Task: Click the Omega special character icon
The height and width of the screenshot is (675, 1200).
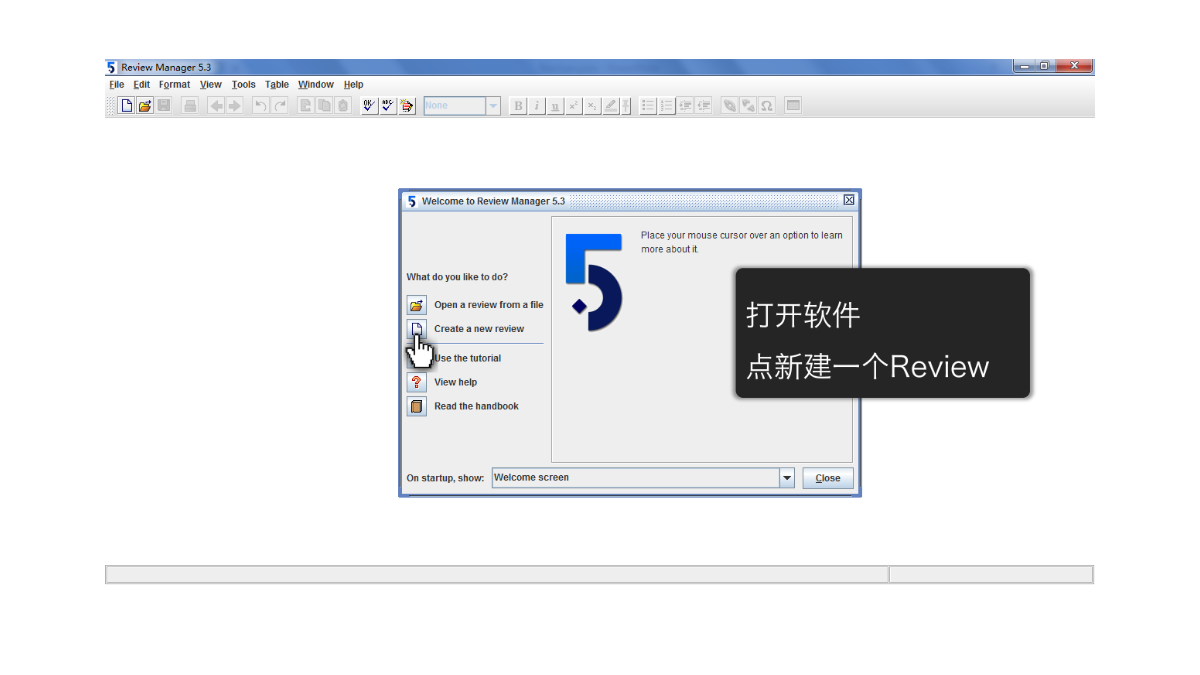Action: point(767,105)
